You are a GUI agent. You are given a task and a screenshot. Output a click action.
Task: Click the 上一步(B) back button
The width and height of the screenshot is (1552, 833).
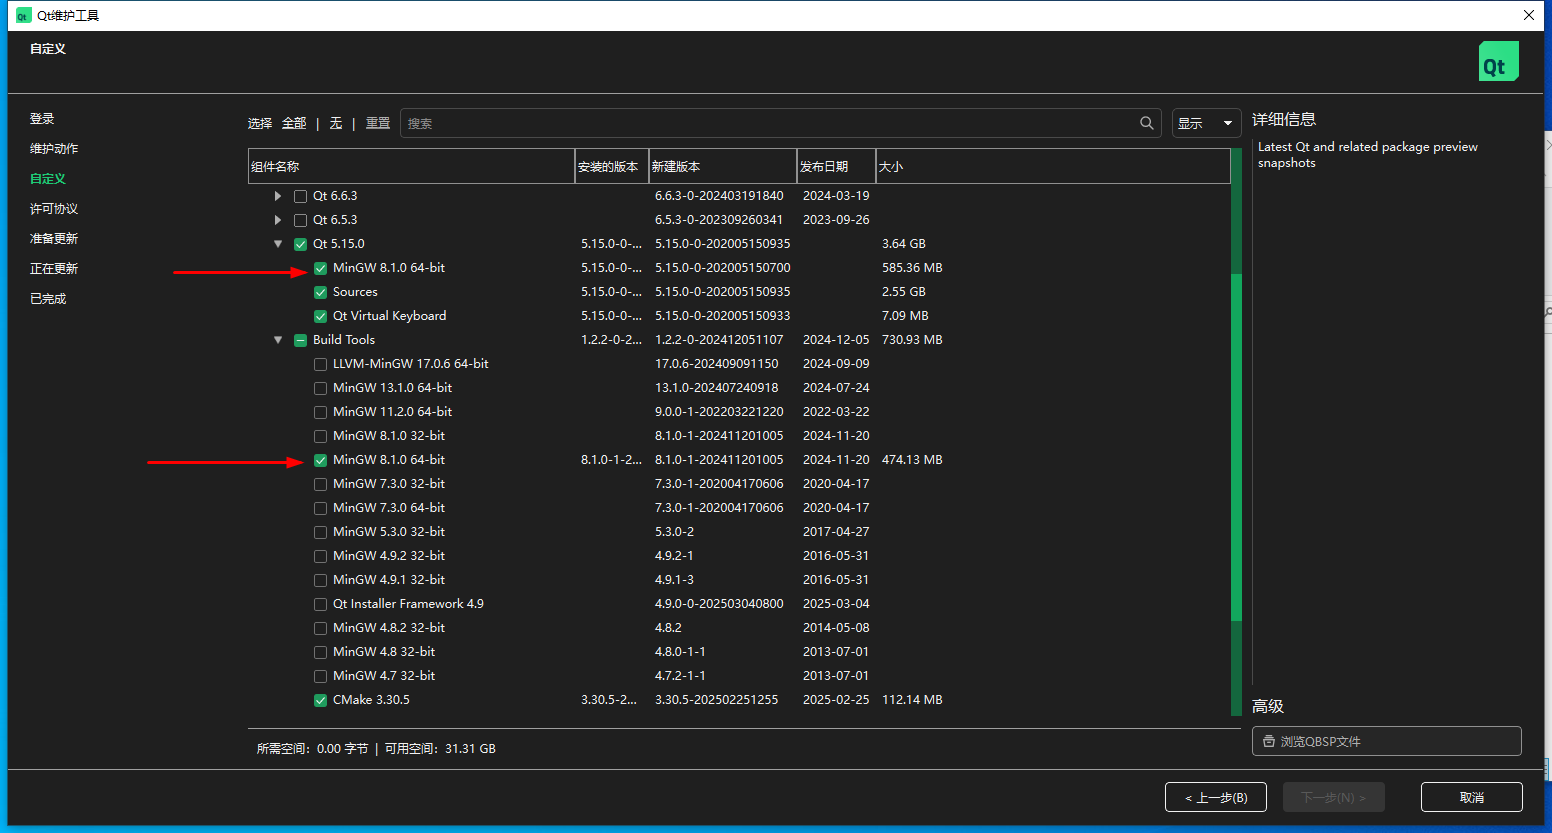coord(1216,797)
